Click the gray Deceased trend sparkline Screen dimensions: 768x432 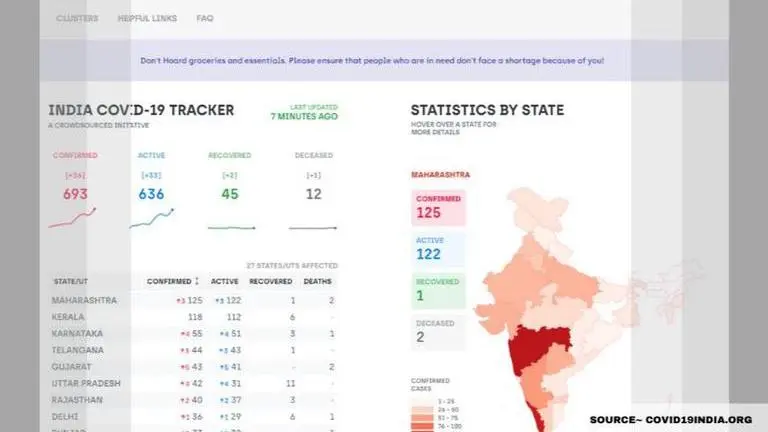(x=313, y=227)
